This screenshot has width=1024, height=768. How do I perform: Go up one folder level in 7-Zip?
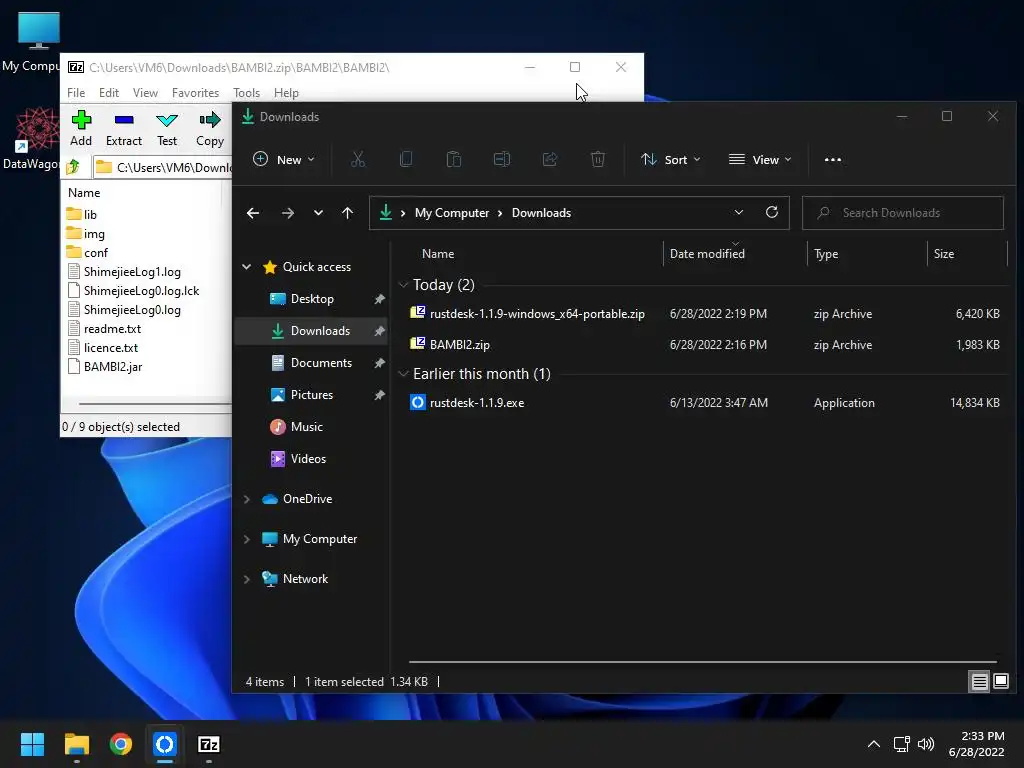[x=73, y=167]
